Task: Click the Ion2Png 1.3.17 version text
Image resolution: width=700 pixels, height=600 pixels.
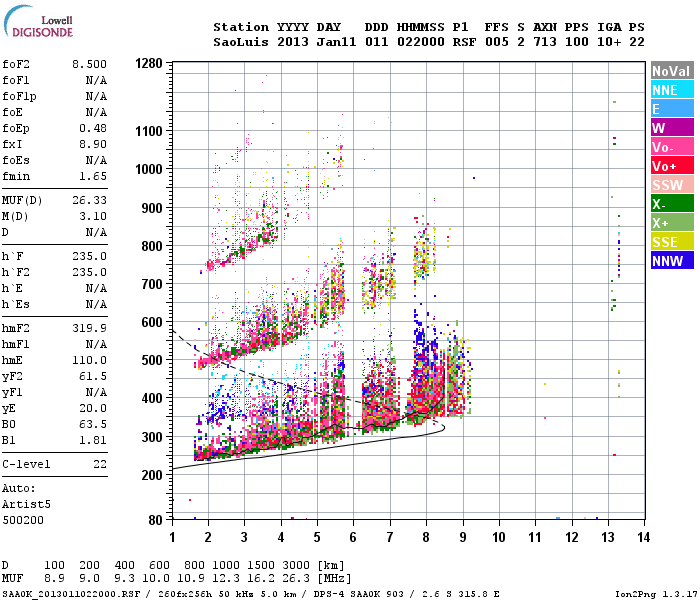Action: [654, 594]
